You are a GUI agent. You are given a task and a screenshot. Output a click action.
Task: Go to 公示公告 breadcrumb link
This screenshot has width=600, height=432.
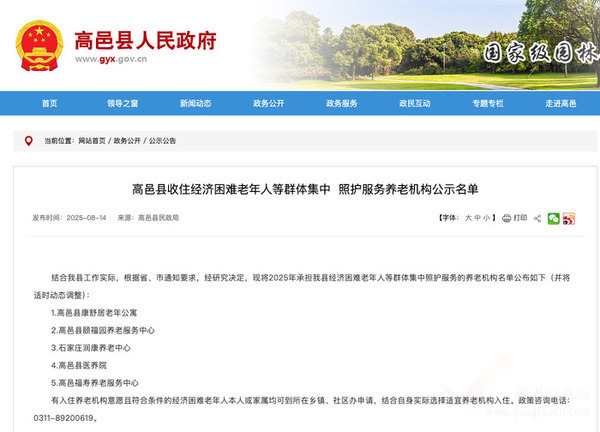click(162, 141)
